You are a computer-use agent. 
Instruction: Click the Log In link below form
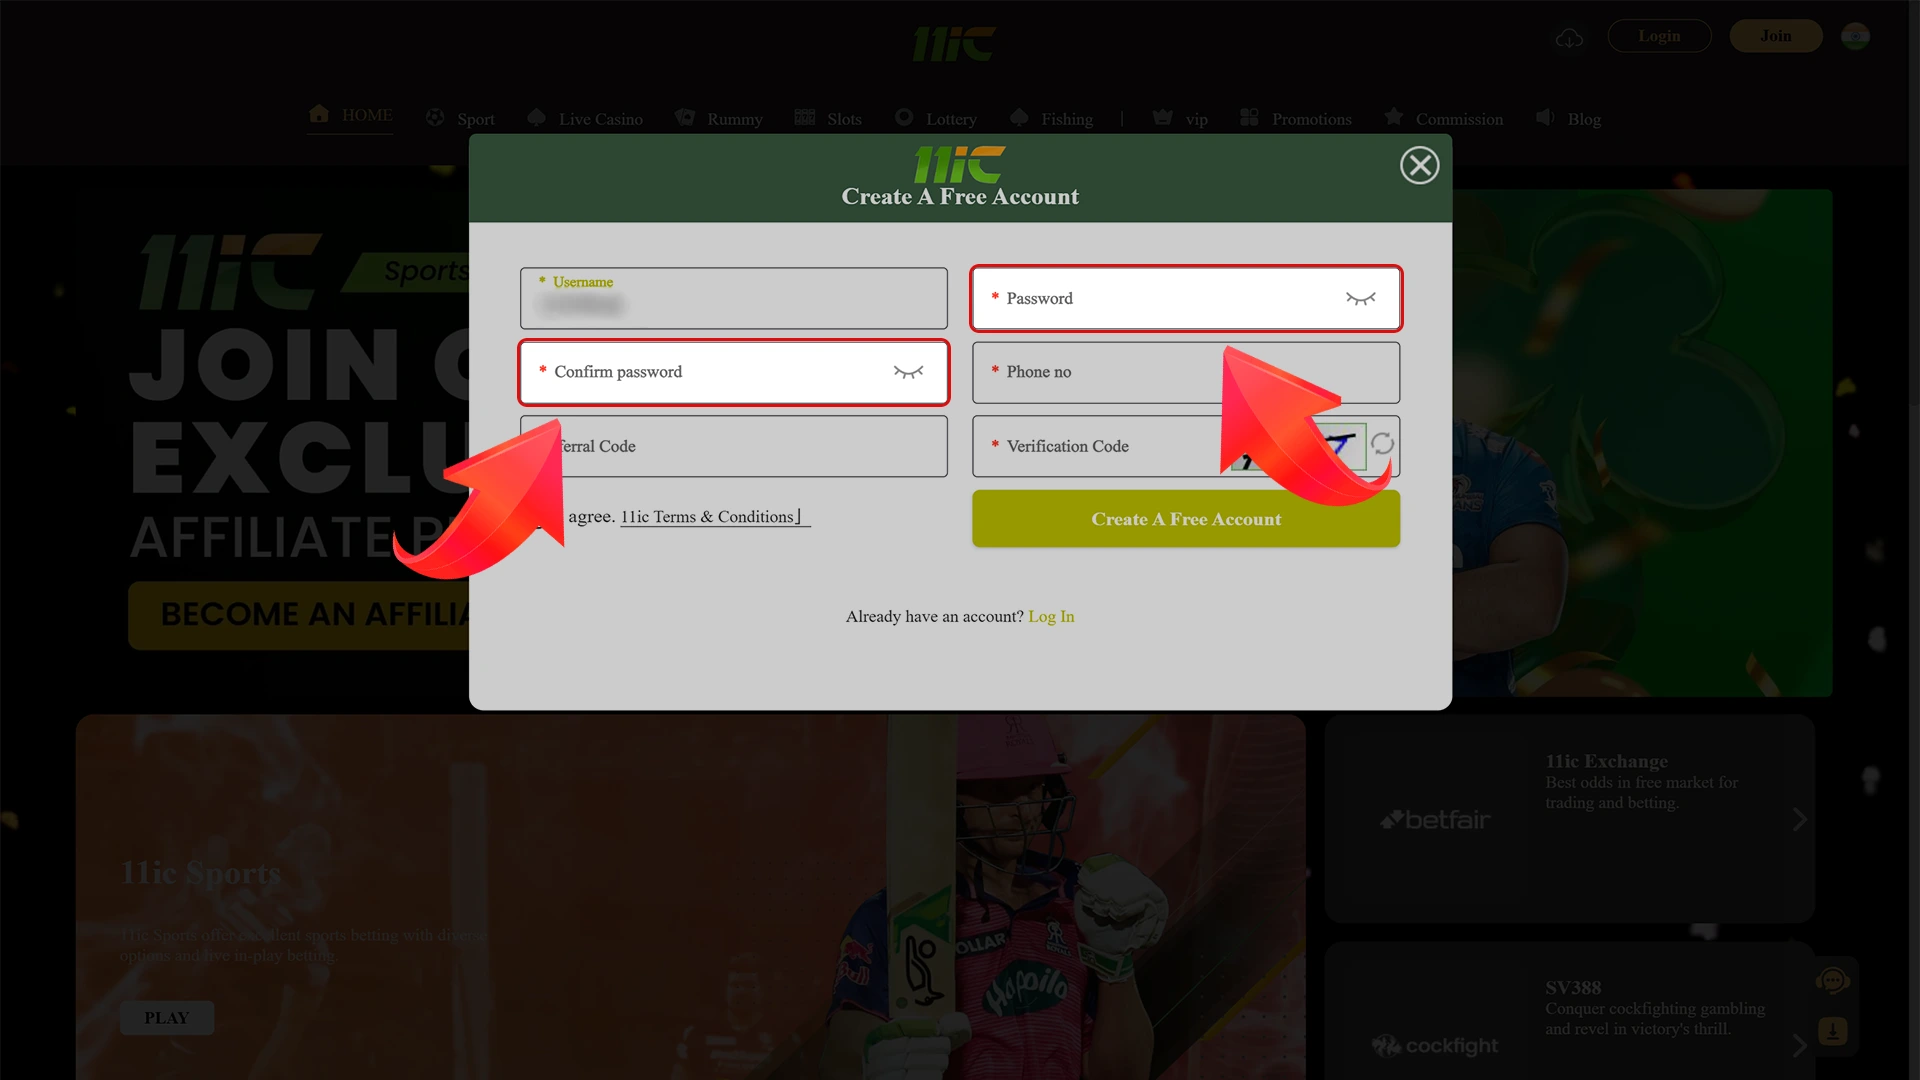[1051, 616]
